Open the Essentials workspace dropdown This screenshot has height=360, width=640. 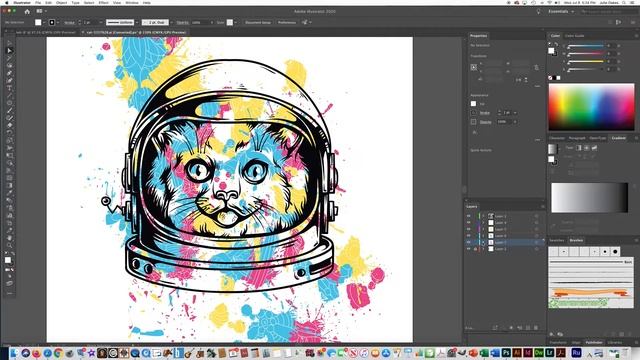click(561, 11)
